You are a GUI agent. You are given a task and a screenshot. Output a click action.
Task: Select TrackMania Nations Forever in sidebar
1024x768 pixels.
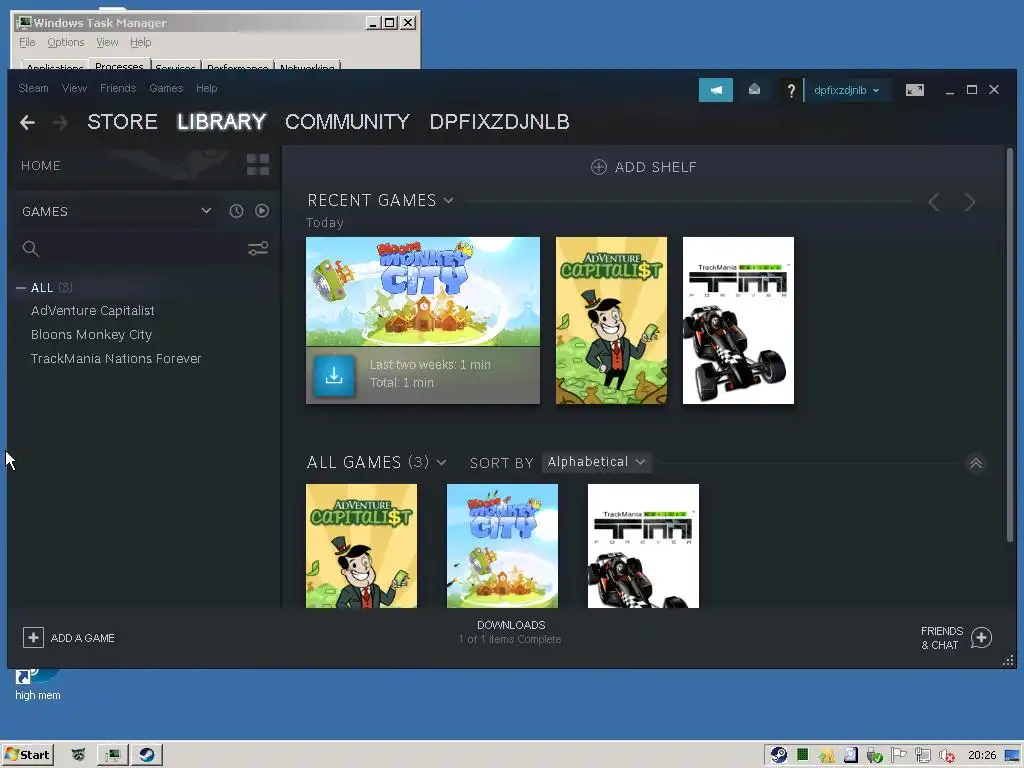(x=116, y=359)
